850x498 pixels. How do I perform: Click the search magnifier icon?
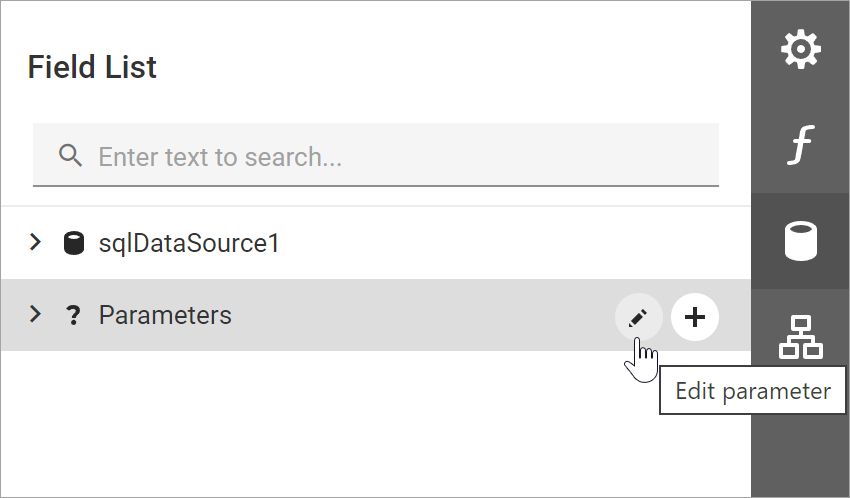coord(70,156)
